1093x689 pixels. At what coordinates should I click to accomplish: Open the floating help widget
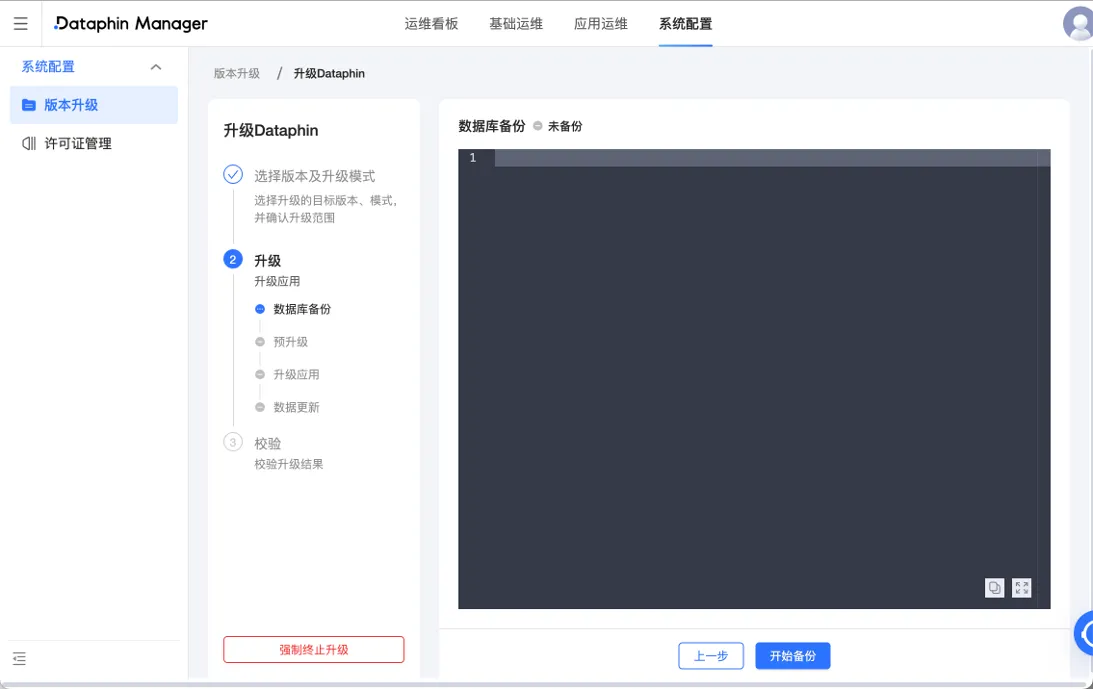[x=1084, y=633]
